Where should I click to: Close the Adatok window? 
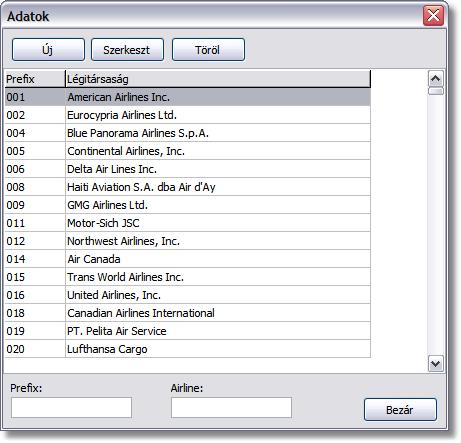[433, 15]
